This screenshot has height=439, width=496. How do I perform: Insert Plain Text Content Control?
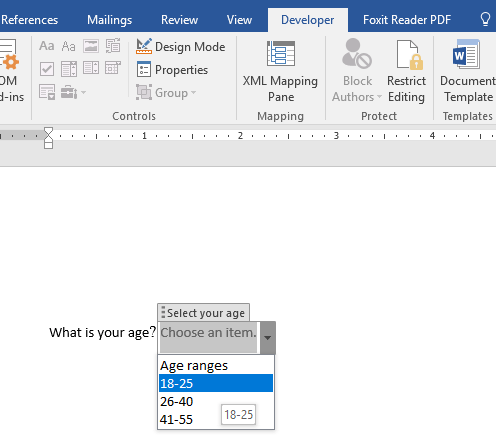coord(69,46)
